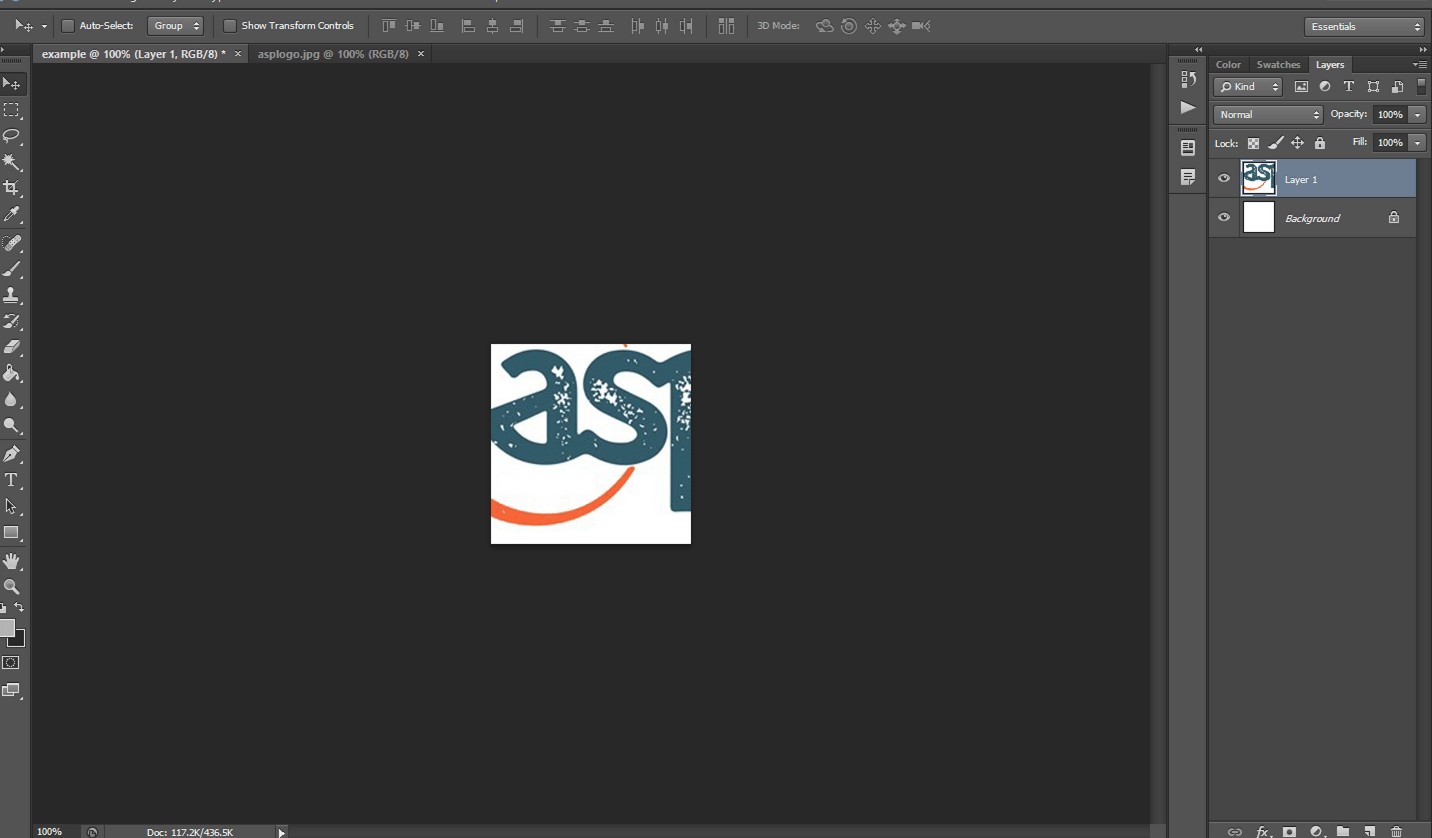Add a layer style with fx icon
The width and height of the screenshot is (1432, 838).
point(1263,831)
